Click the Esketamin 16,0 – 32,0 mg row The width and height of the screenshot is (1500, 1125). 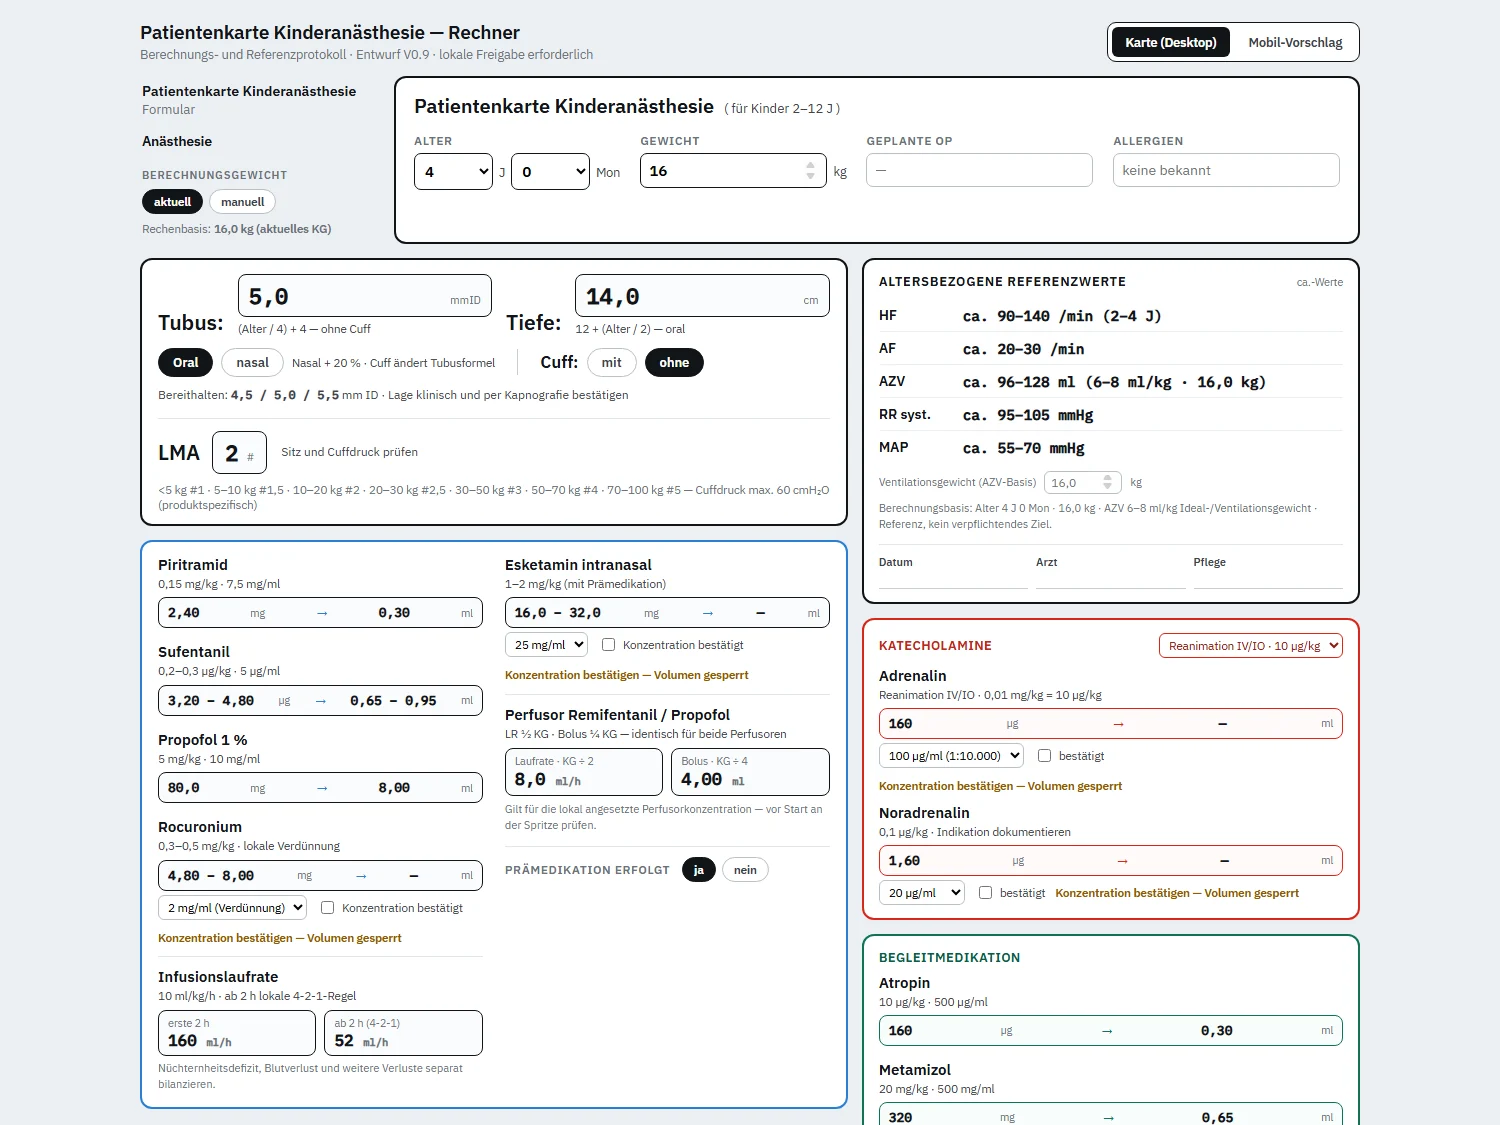click(667, 613)
